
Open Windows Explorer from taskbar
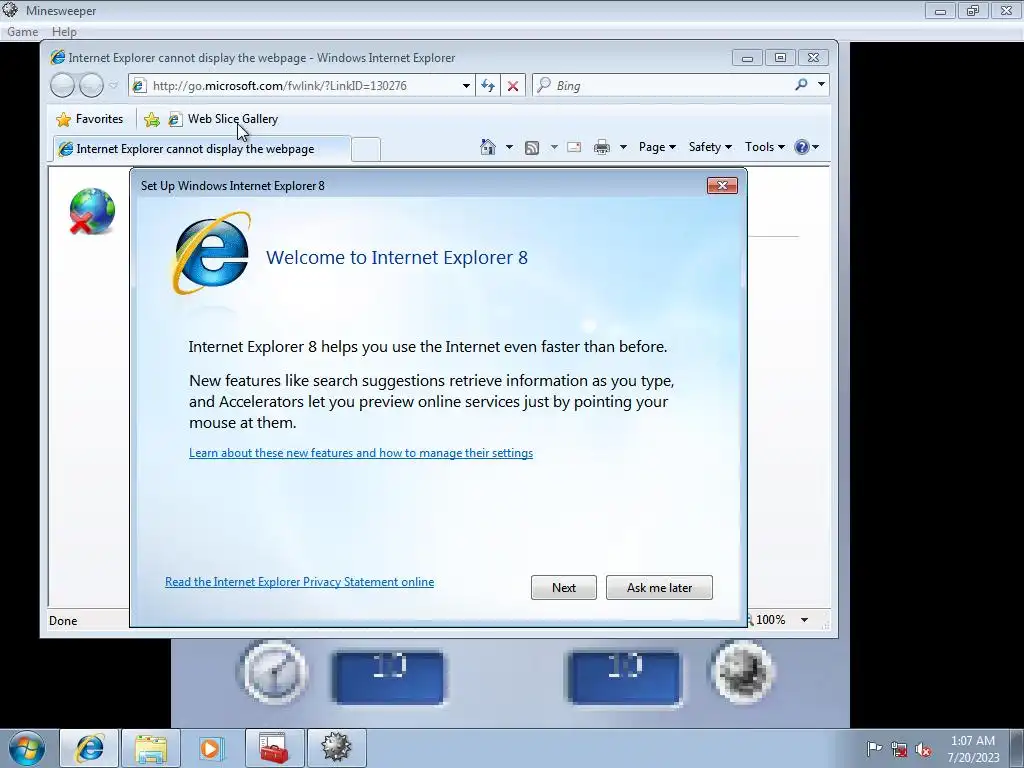[x=151, y=748]
